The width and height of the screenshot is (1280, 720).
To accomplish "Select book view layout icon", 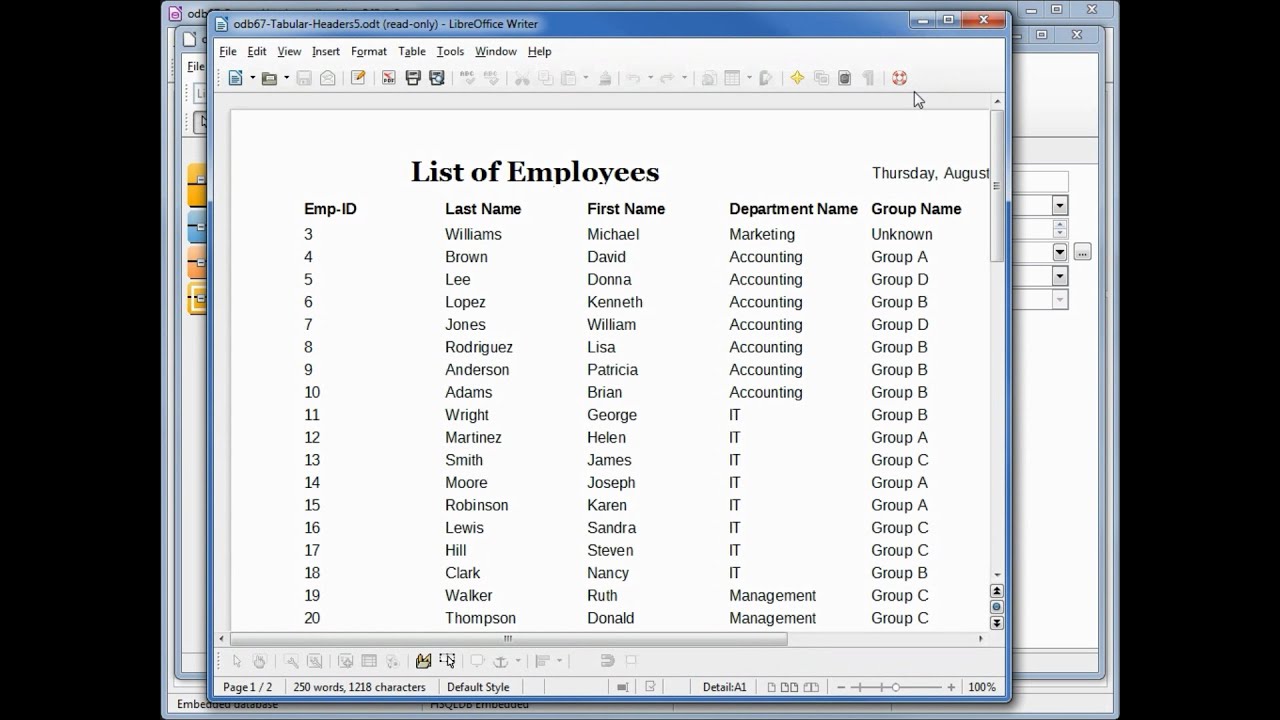I will point(811,687).
